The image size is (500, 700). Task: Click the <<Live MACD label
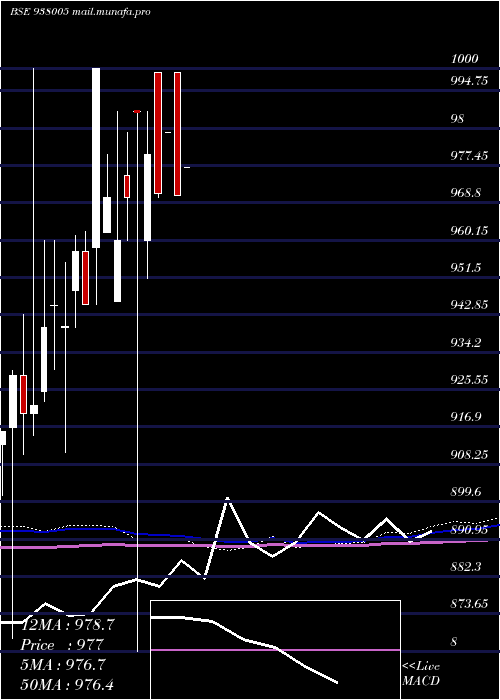421,674
